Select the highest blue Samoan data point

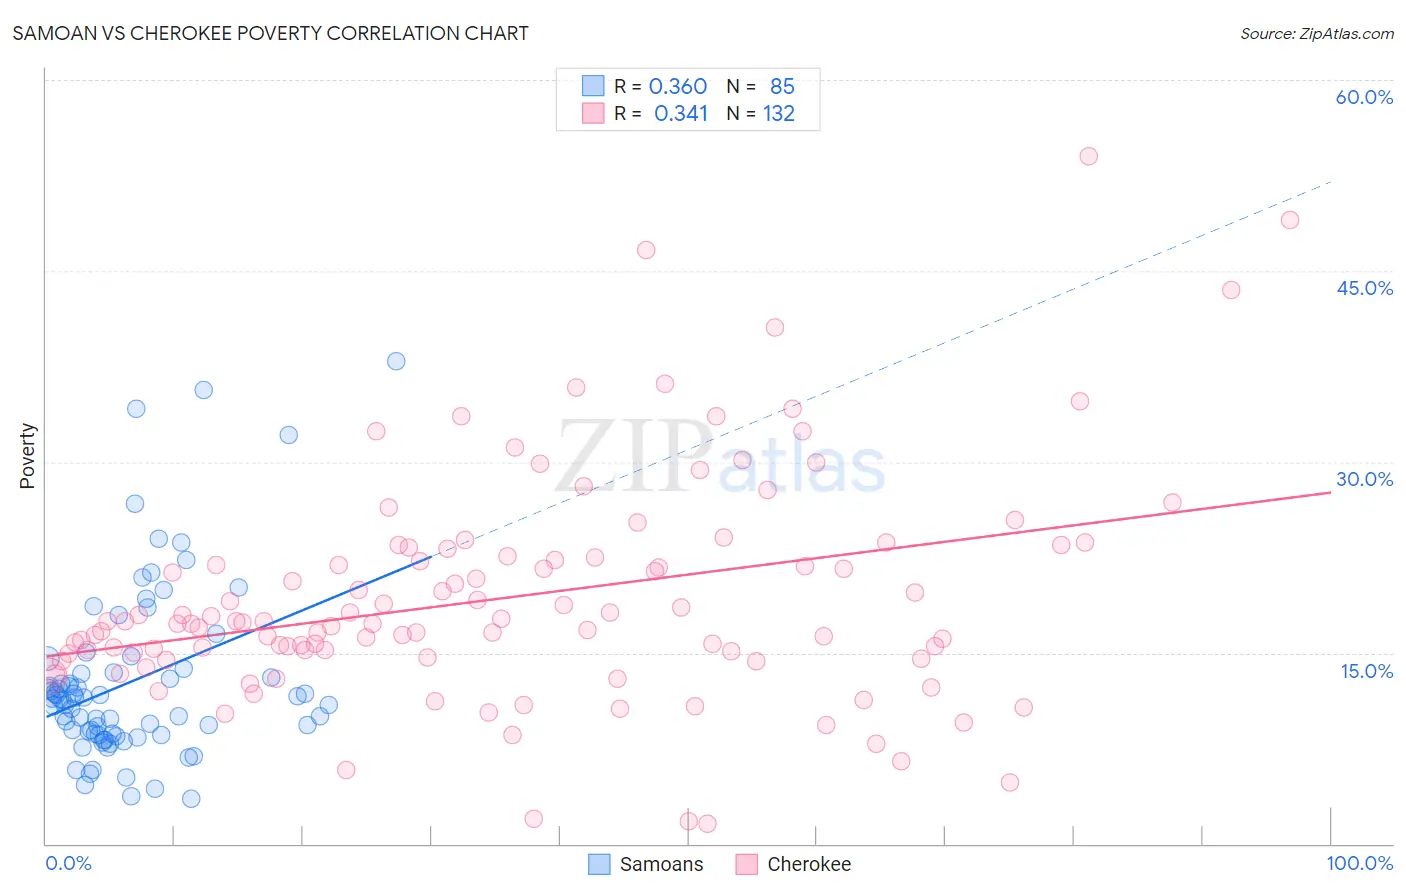(x=396, y=361)
